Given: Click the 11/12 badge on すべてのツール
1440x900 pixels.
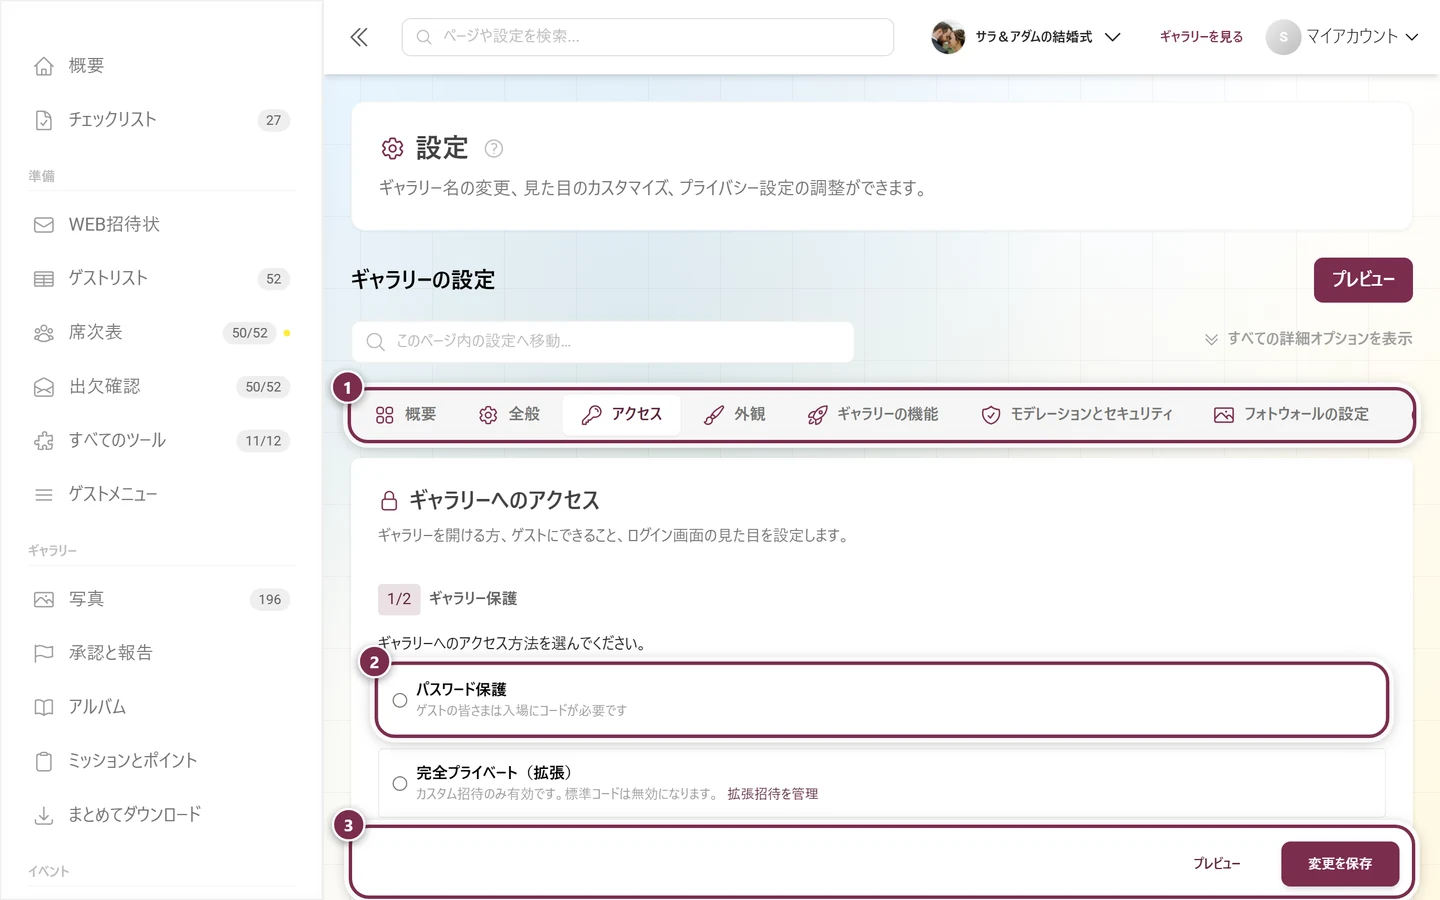Looking at the screenshot, I should coord(263,441).
